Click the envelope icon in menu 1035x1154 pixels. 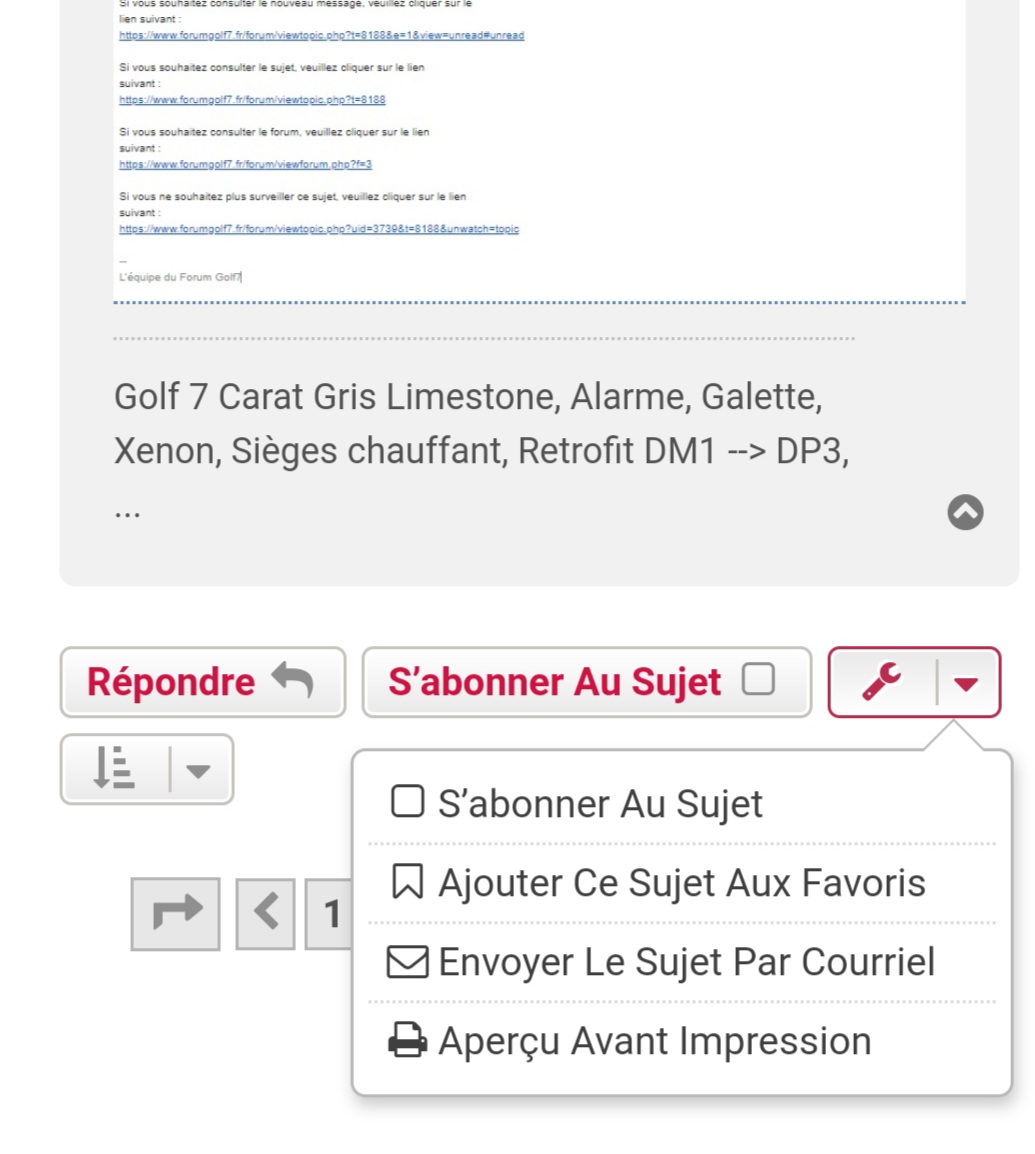[407, 961]
